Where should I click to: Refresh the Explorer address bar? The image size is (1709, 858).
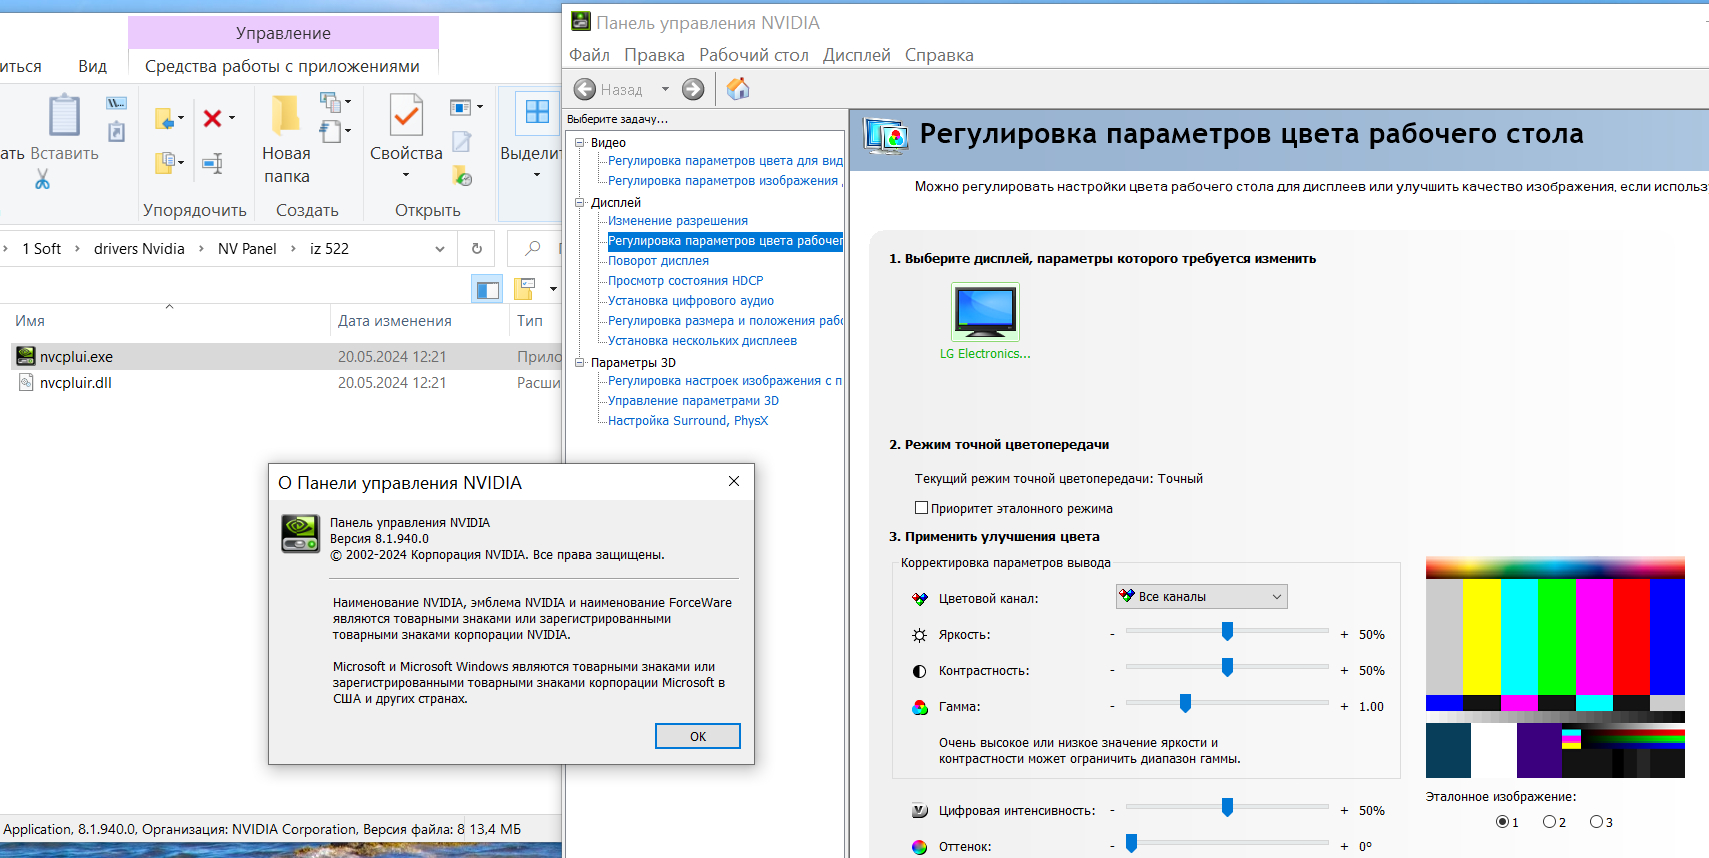476,249
